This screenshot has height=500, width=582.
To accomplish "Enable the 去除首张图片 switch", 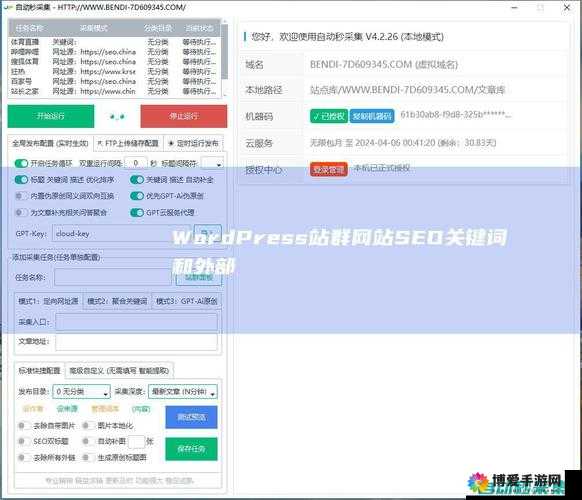I will tap(24, 425).
